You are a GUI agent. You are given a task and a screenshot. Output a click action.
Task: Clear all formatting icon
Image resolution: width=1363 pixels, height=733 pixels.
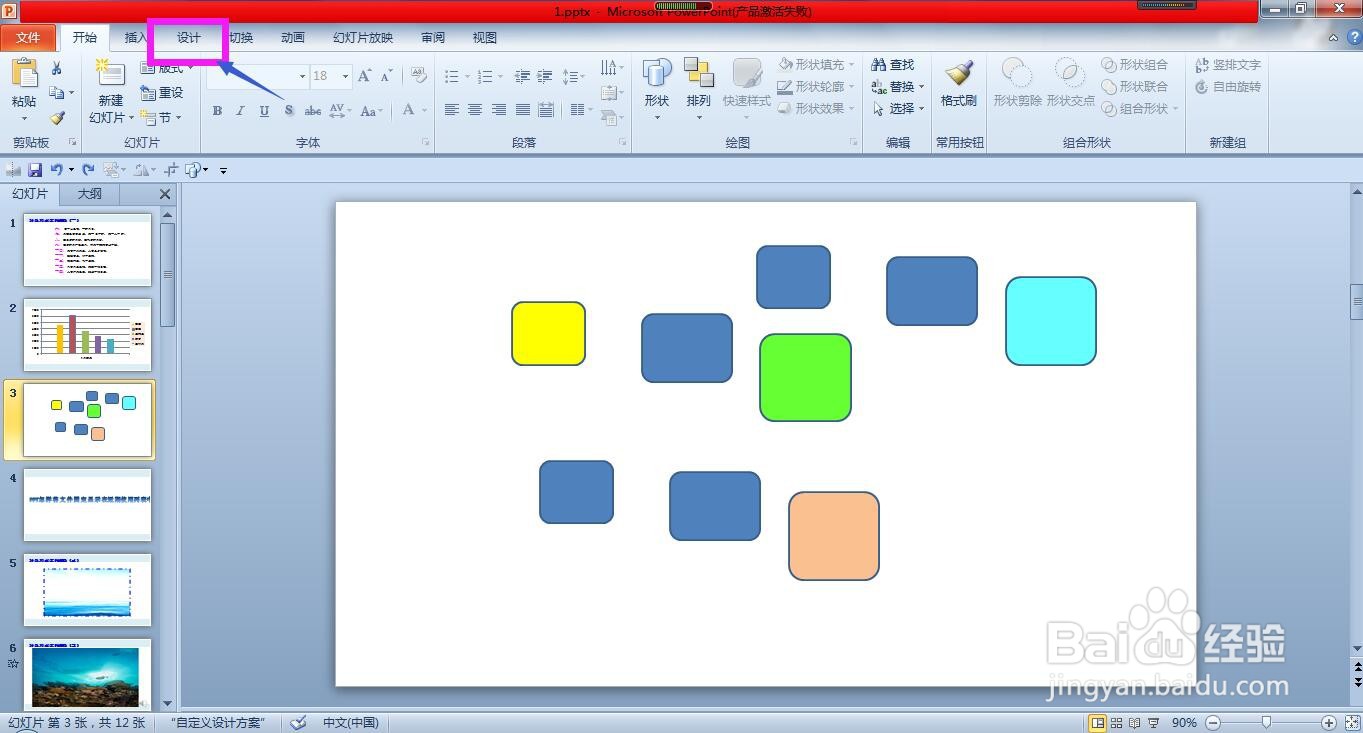(x=419, y=76)
